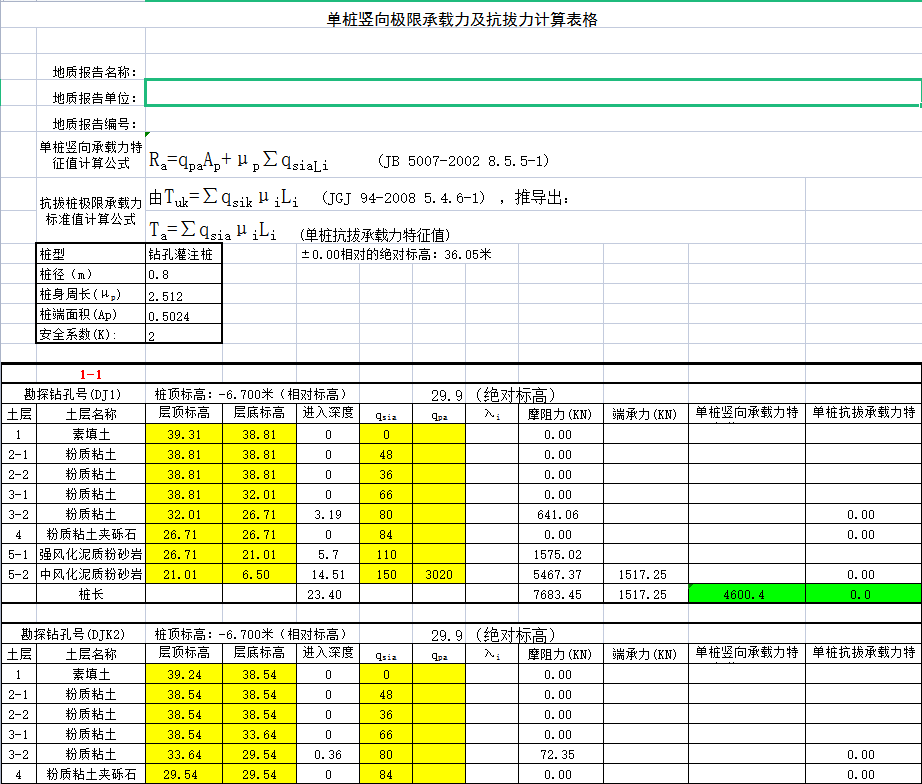Select the 桩长 row label
This screenshot has width=922, height=784.
click(x=91, y=594)
